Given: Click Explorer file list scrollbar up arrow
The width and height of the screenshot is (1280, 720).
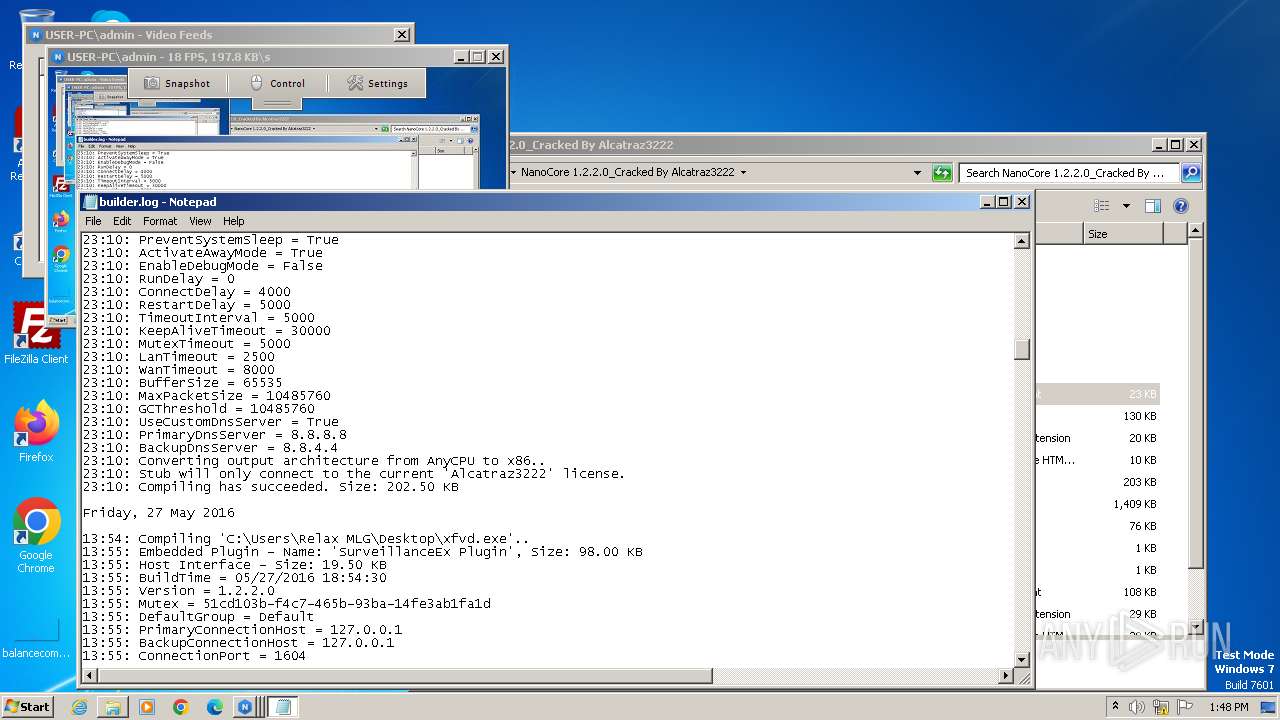Looking at the screenshot, I should pos(1195,231).
